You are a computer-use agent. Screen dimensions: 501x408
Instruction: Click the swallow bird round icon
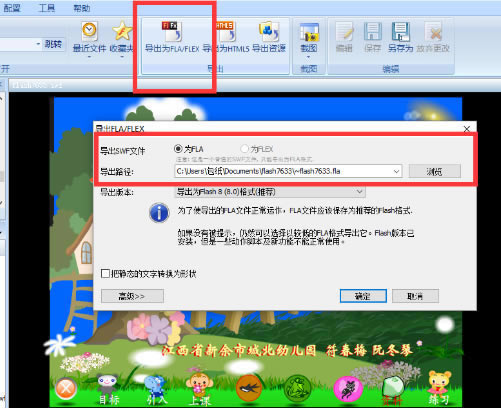(x=249, y=388)
